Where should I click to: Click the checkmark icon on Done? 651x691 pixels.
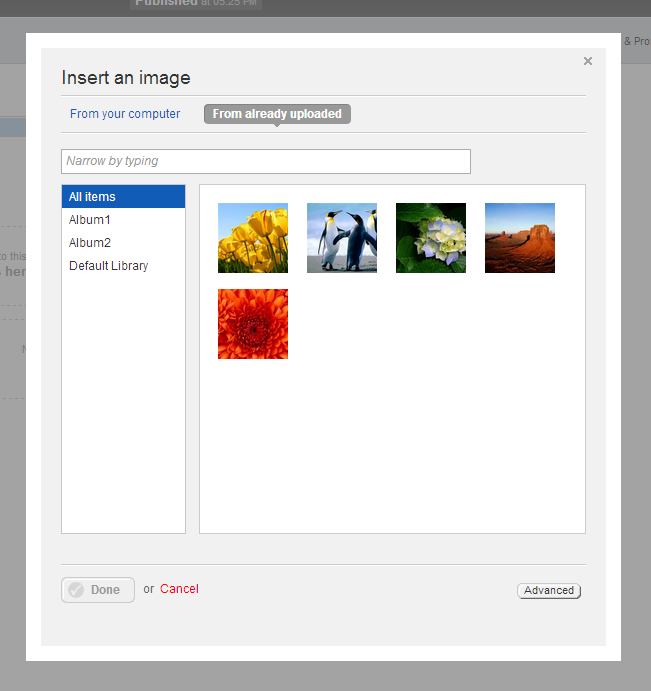(x=76, y=590)
